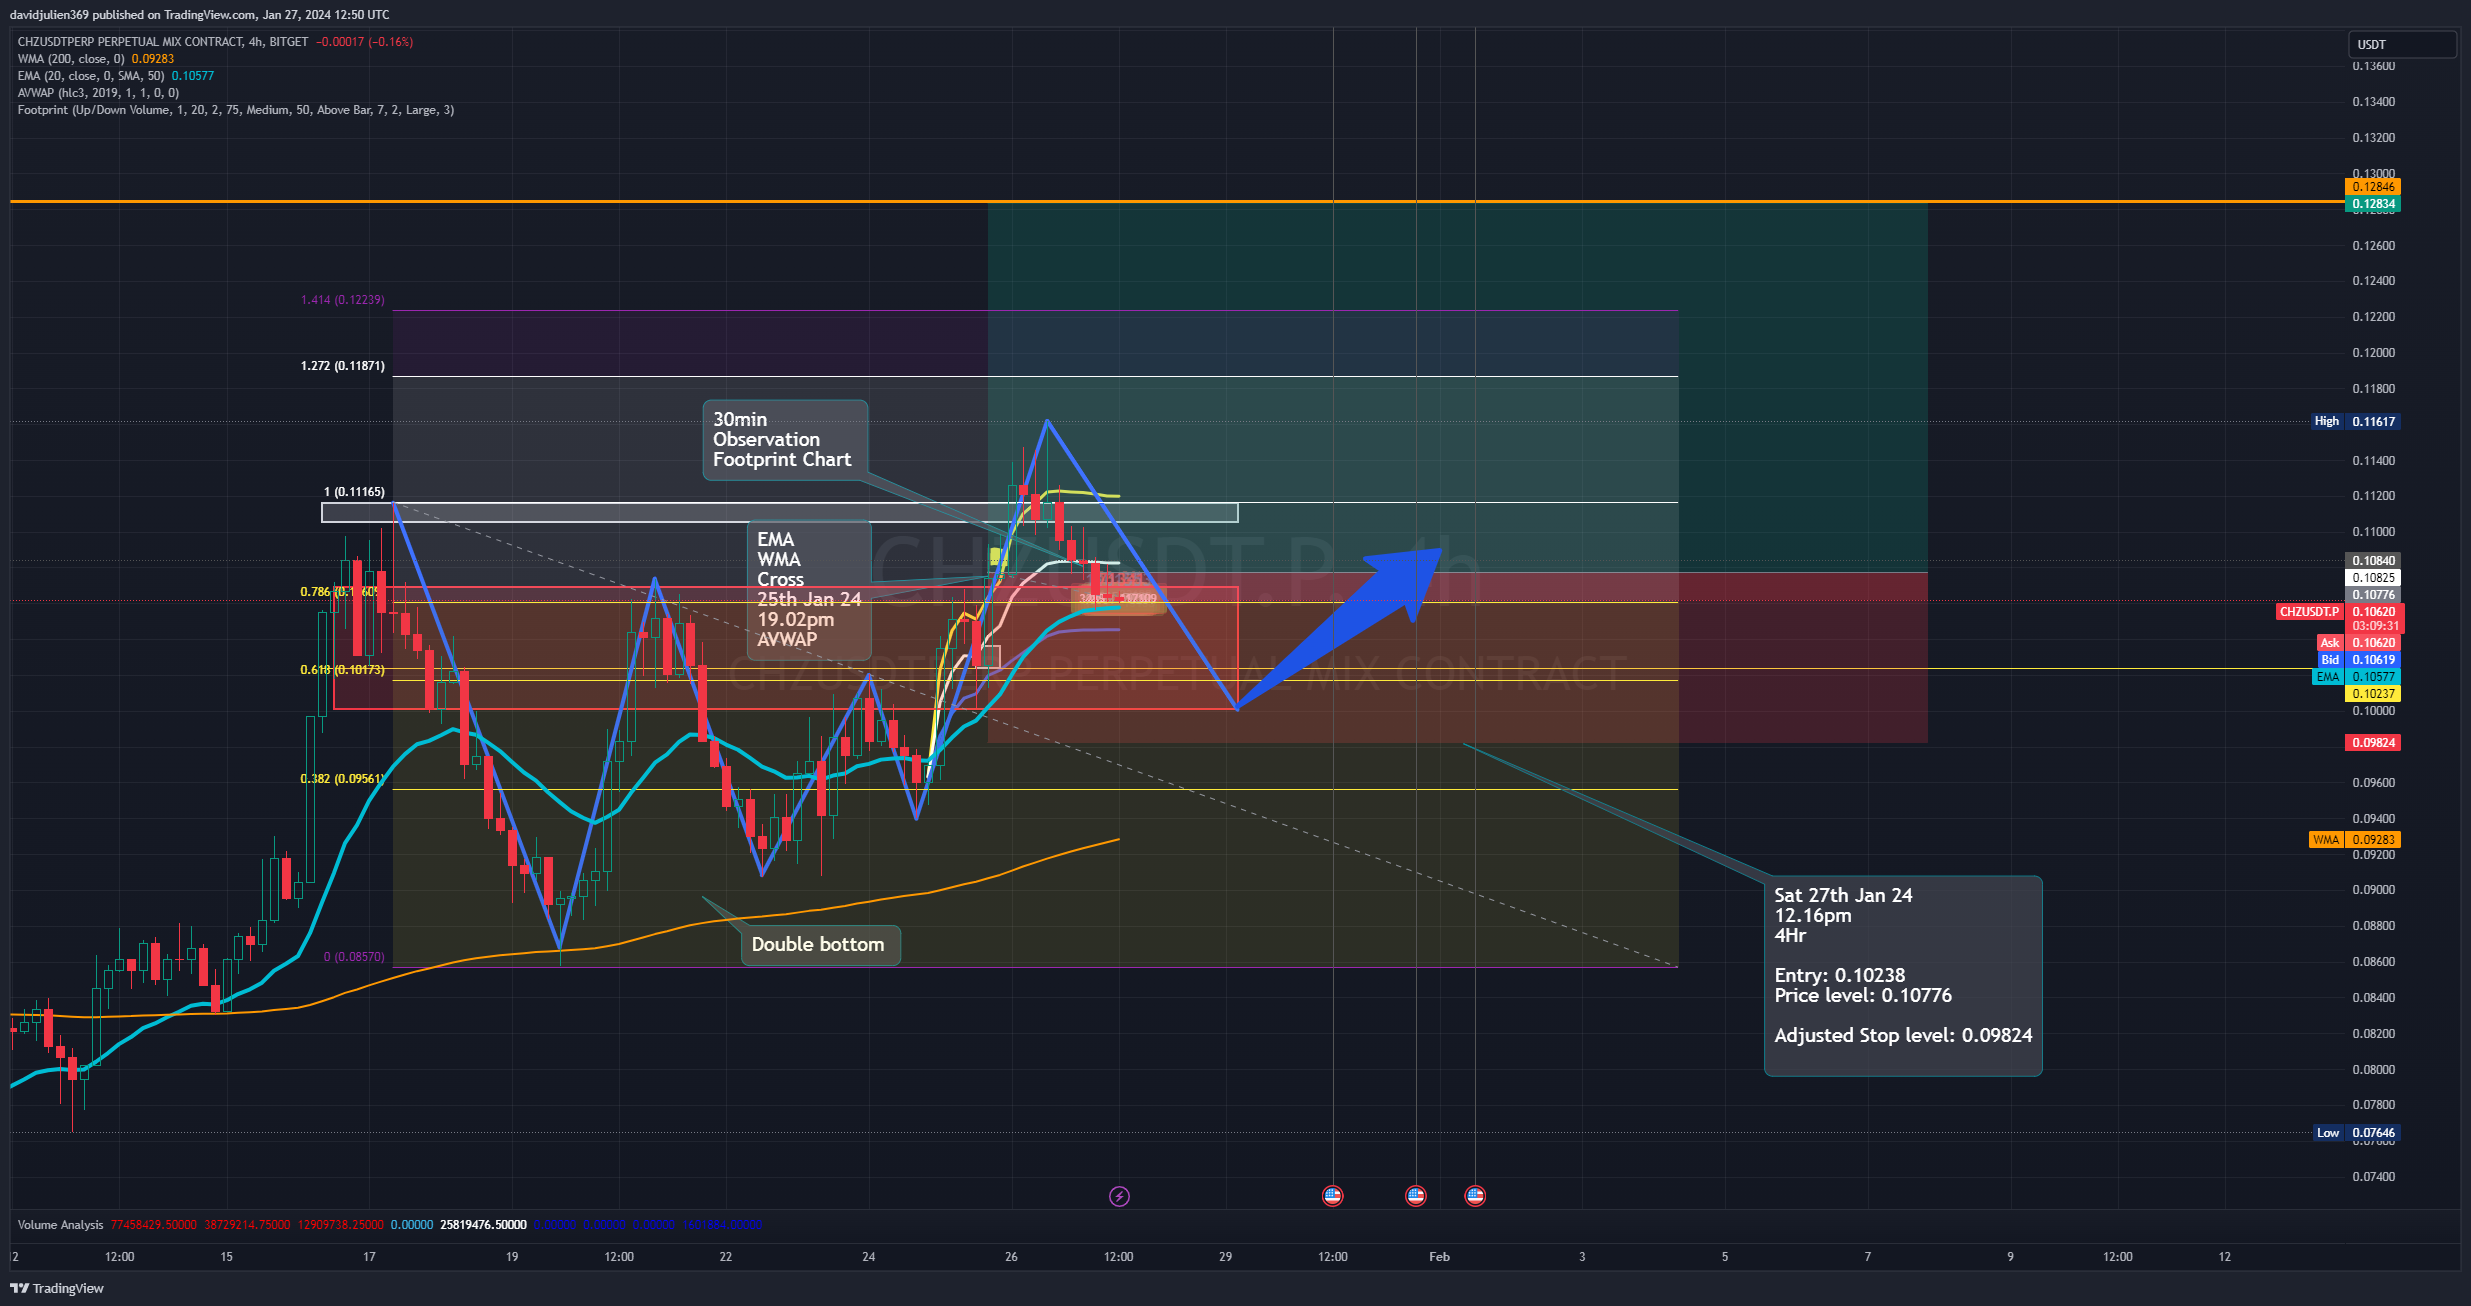Click the 0.10000 price scale value
Viewport: 2471px width, 1306px height.
(x=2372, y=711)
